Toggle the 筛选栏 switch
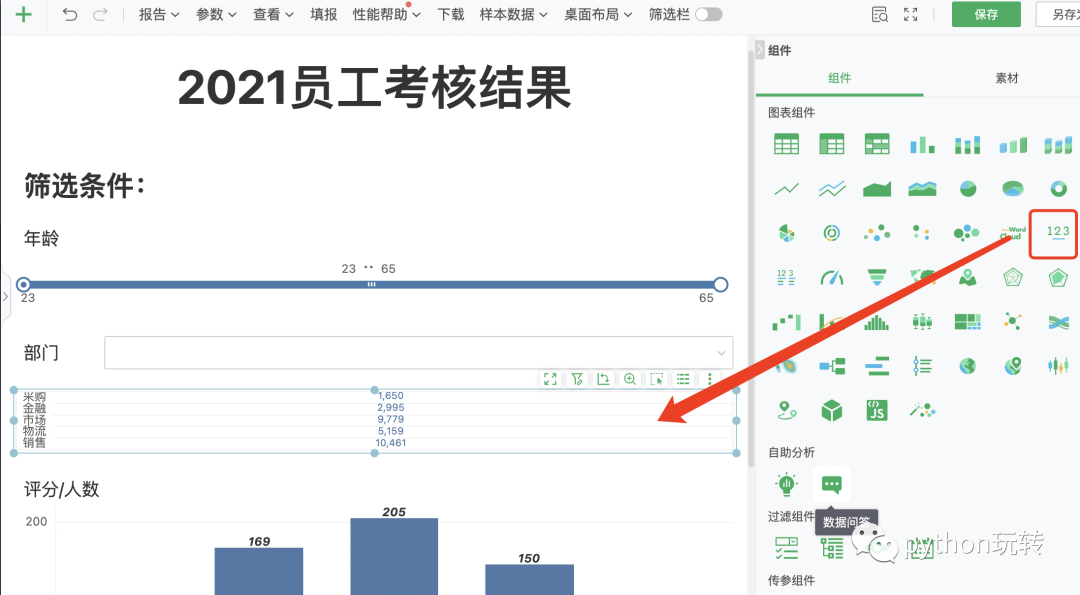 click(708, 14)
